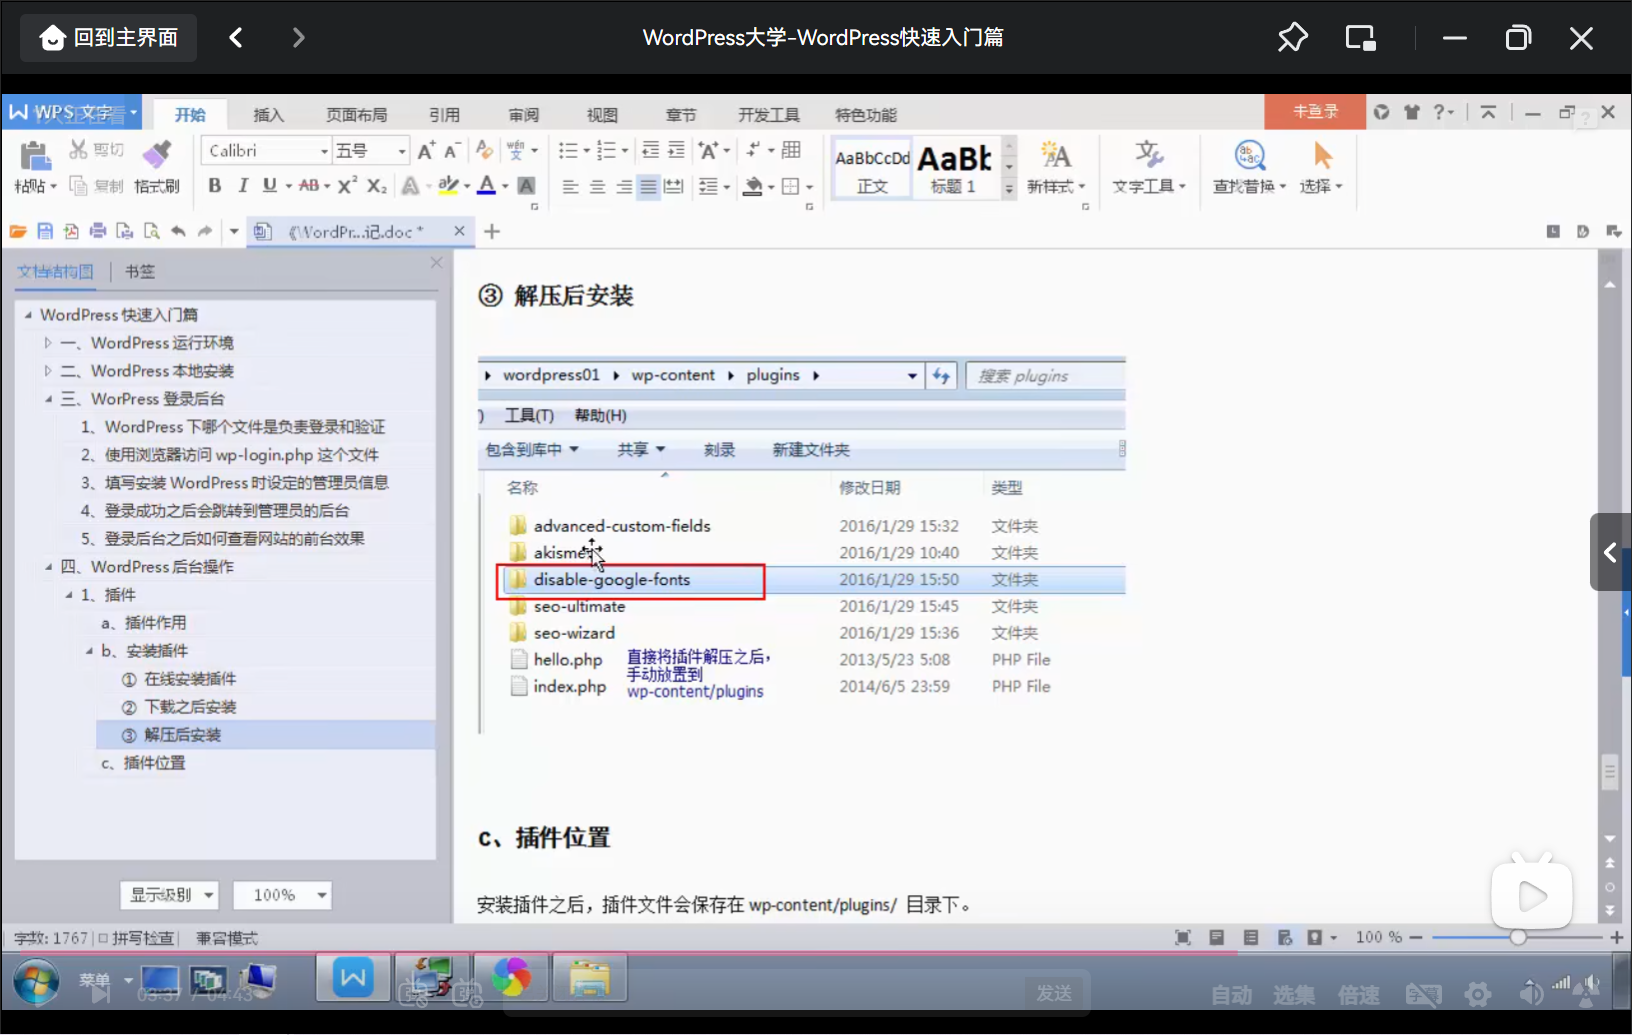Open the 审阅 ribbon tab

[523, 115]
